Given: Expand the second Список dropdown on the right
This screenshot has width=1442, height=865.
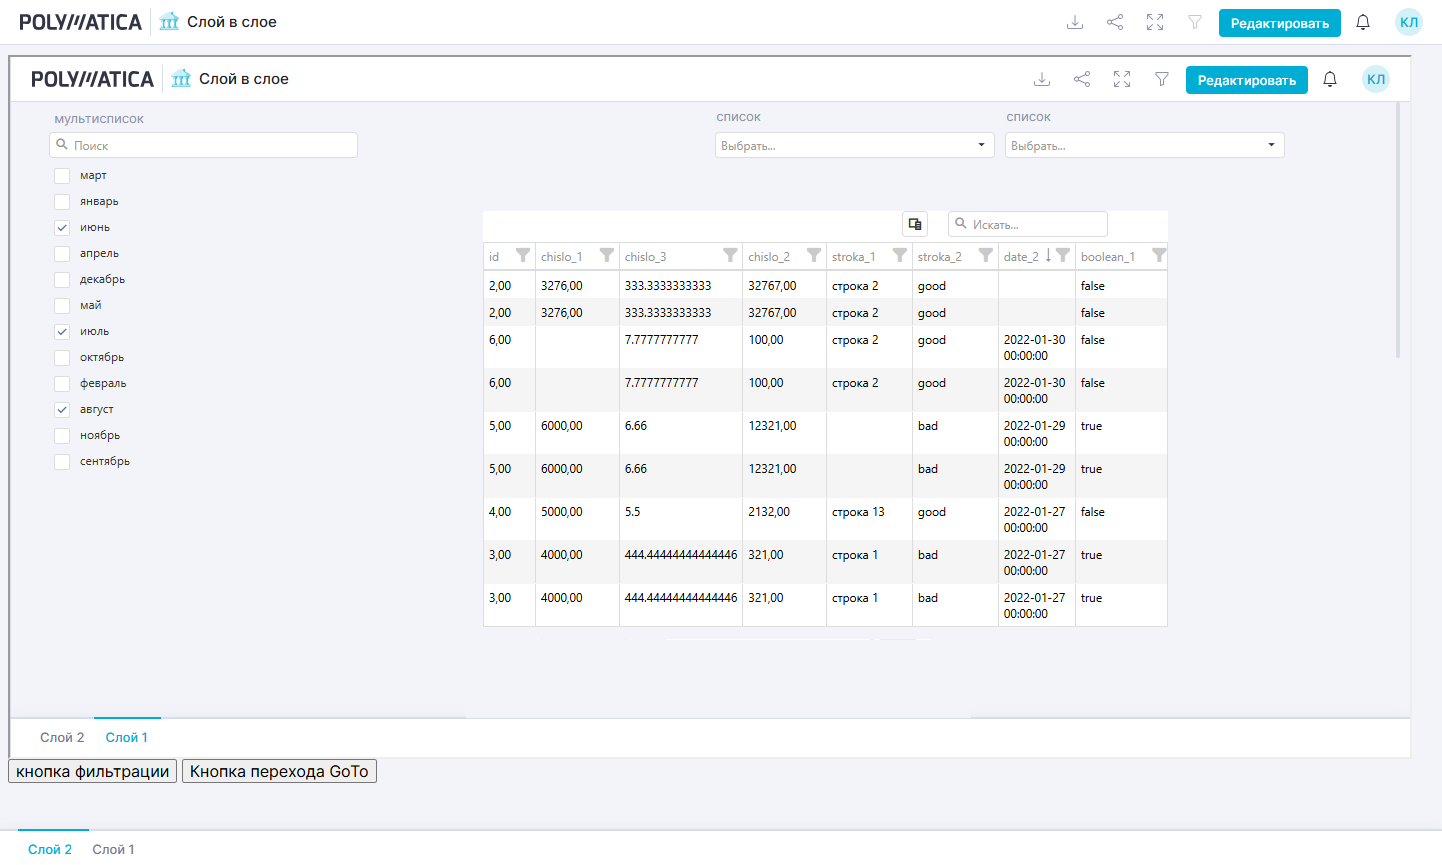Looking at the screenshot, I should (1144, 145).
